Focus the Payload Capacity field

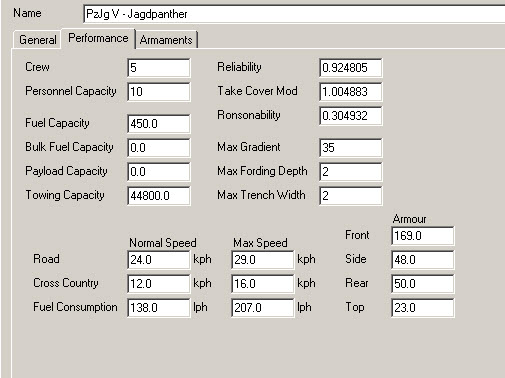point(159,172)
